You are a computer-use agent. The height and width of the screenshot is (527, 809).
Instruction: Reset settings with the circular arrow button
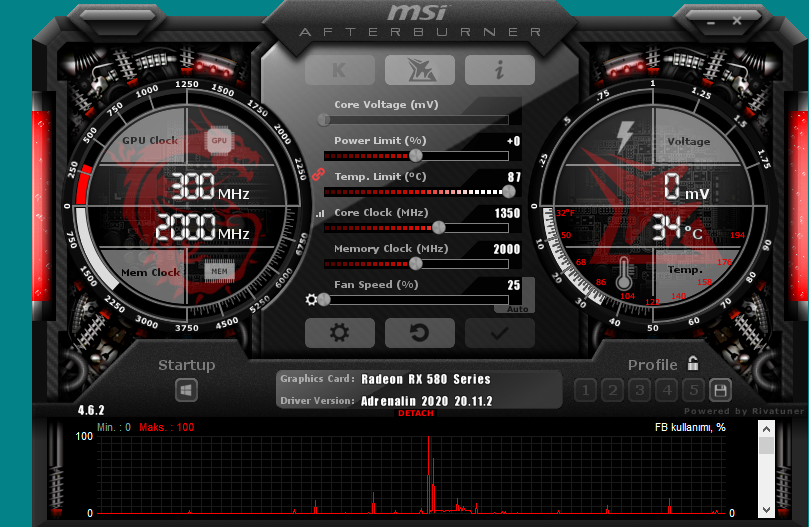click(419, 333)
